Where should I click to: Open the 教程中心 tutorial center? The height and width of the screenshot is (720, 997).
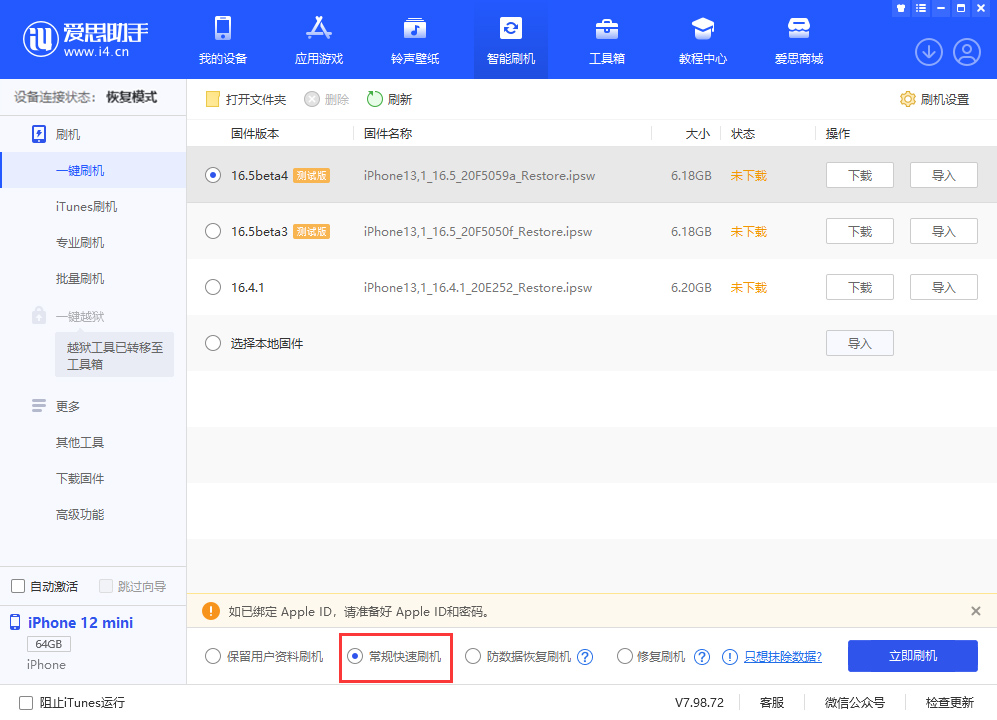(x=702, y=40)
